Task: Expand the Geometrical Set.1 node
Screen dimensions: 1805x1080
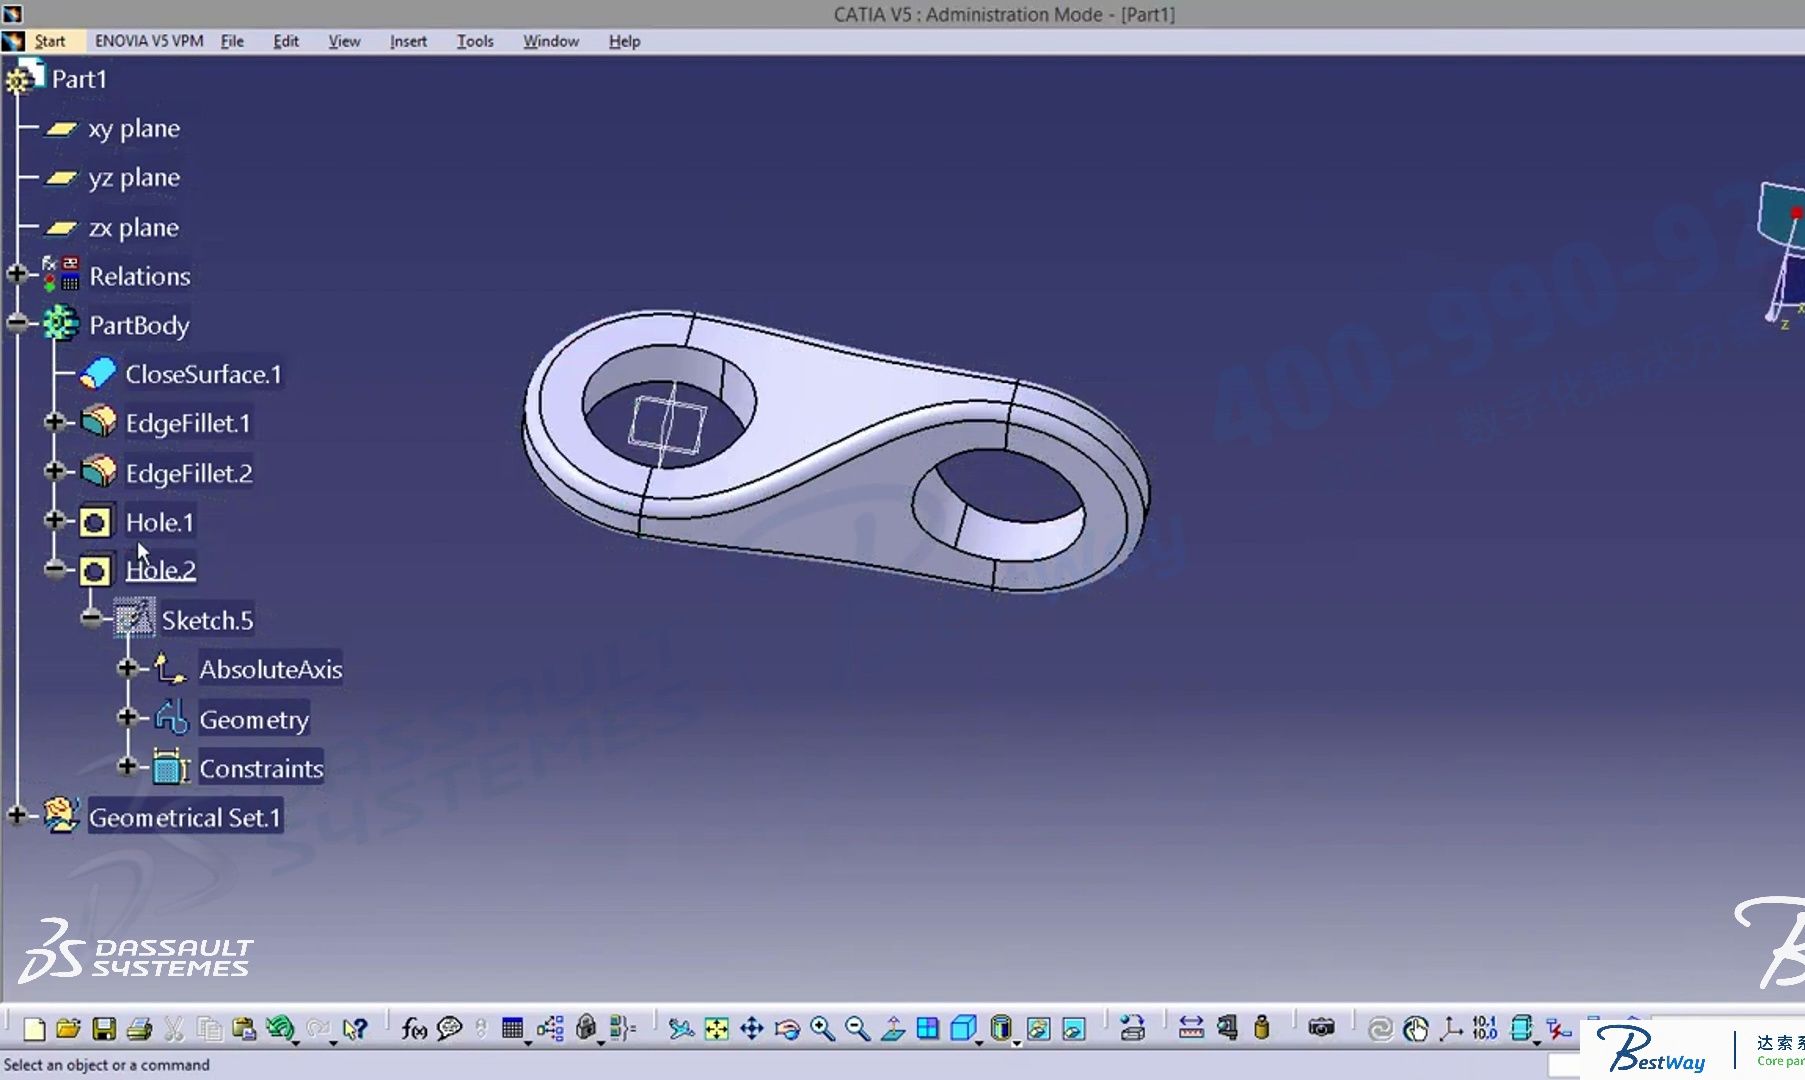Action: pyautogui.click(x=17, y=816)
